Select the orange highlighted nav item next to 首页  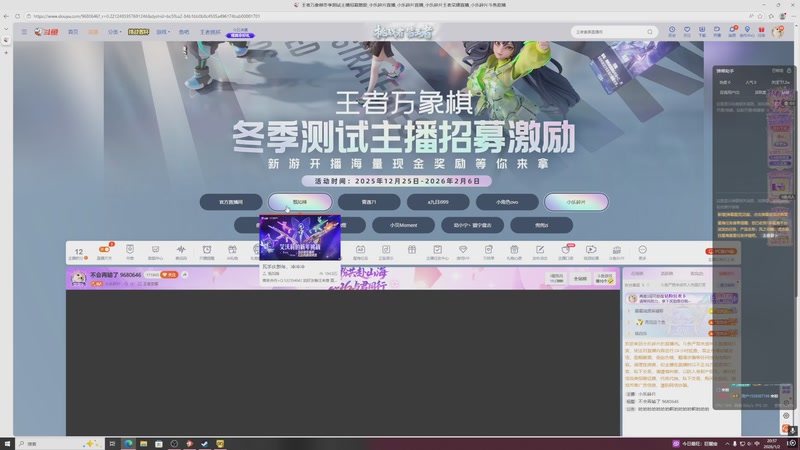(x=93, y=32)
